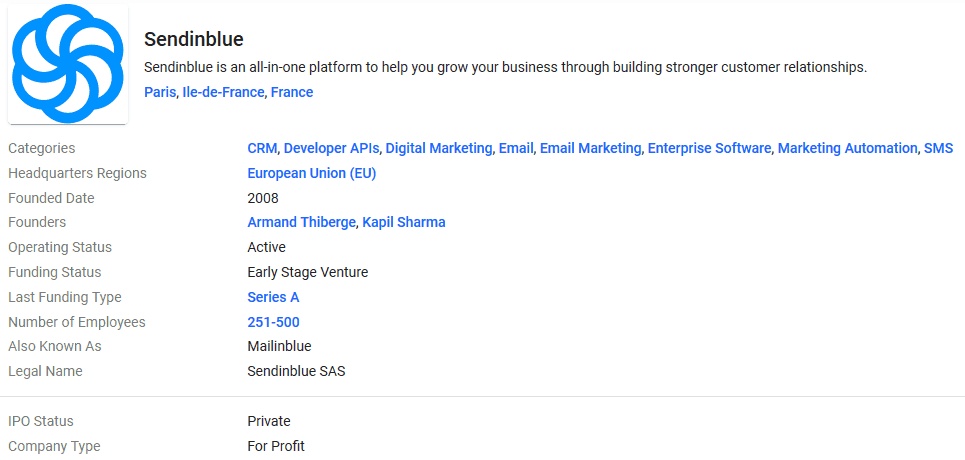Follow the France country link

292,92
